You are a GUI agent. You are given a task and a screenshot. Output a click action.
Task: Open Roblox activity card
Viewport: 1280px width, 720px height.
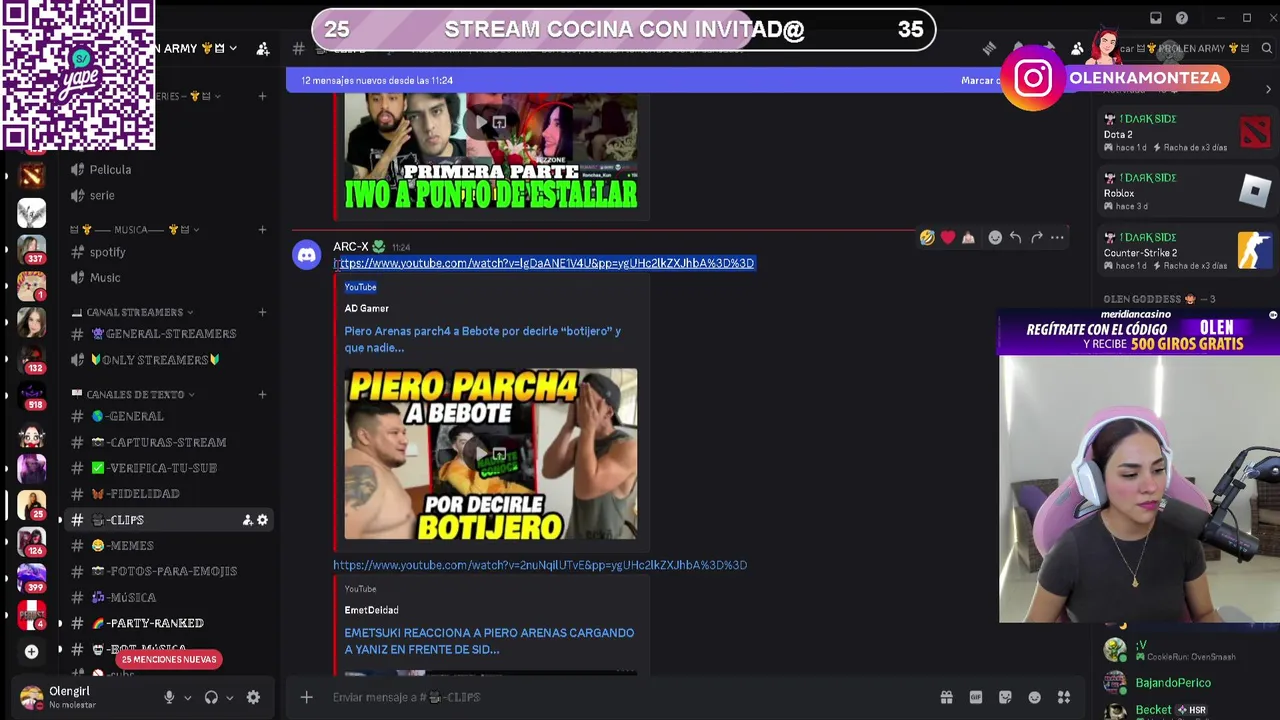tap(1186, 192)
